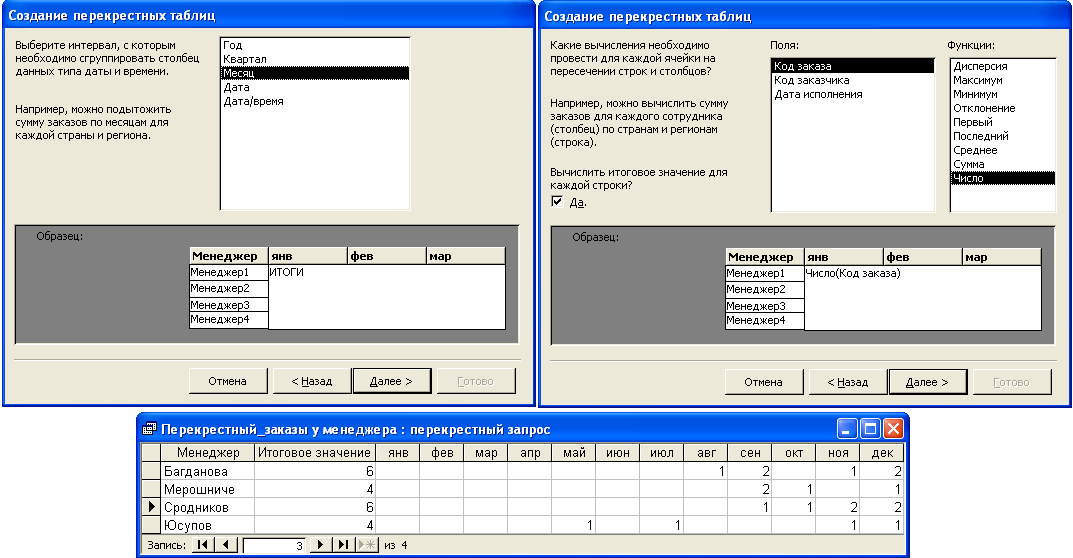
Task: Select the 'Юсупов' cell
Action: [x=207, y=525]
